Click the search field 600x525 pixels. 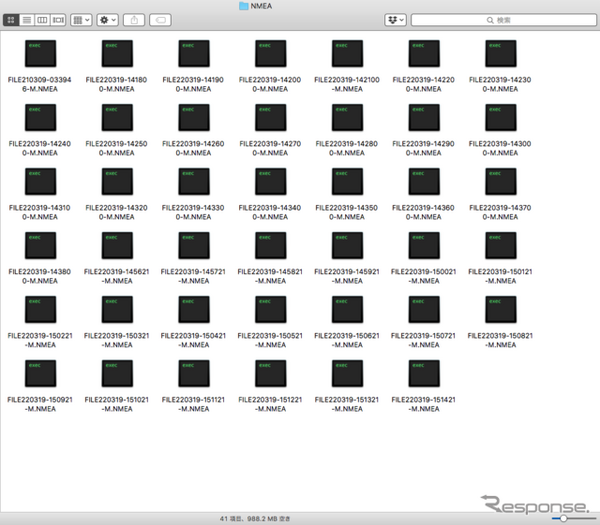504,20
